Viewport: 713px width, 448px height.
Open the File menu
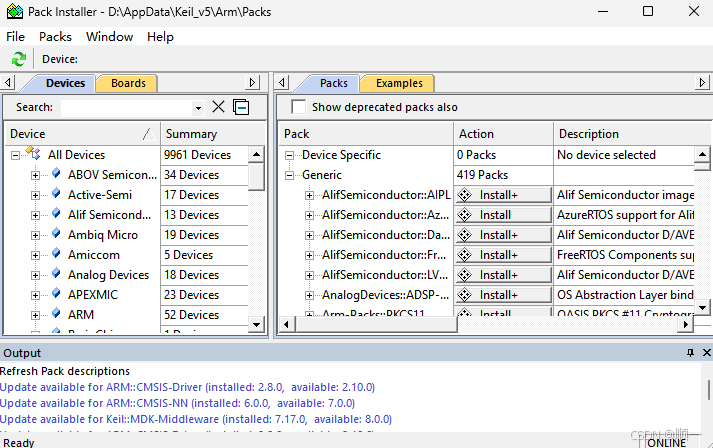tap(15, 36)
